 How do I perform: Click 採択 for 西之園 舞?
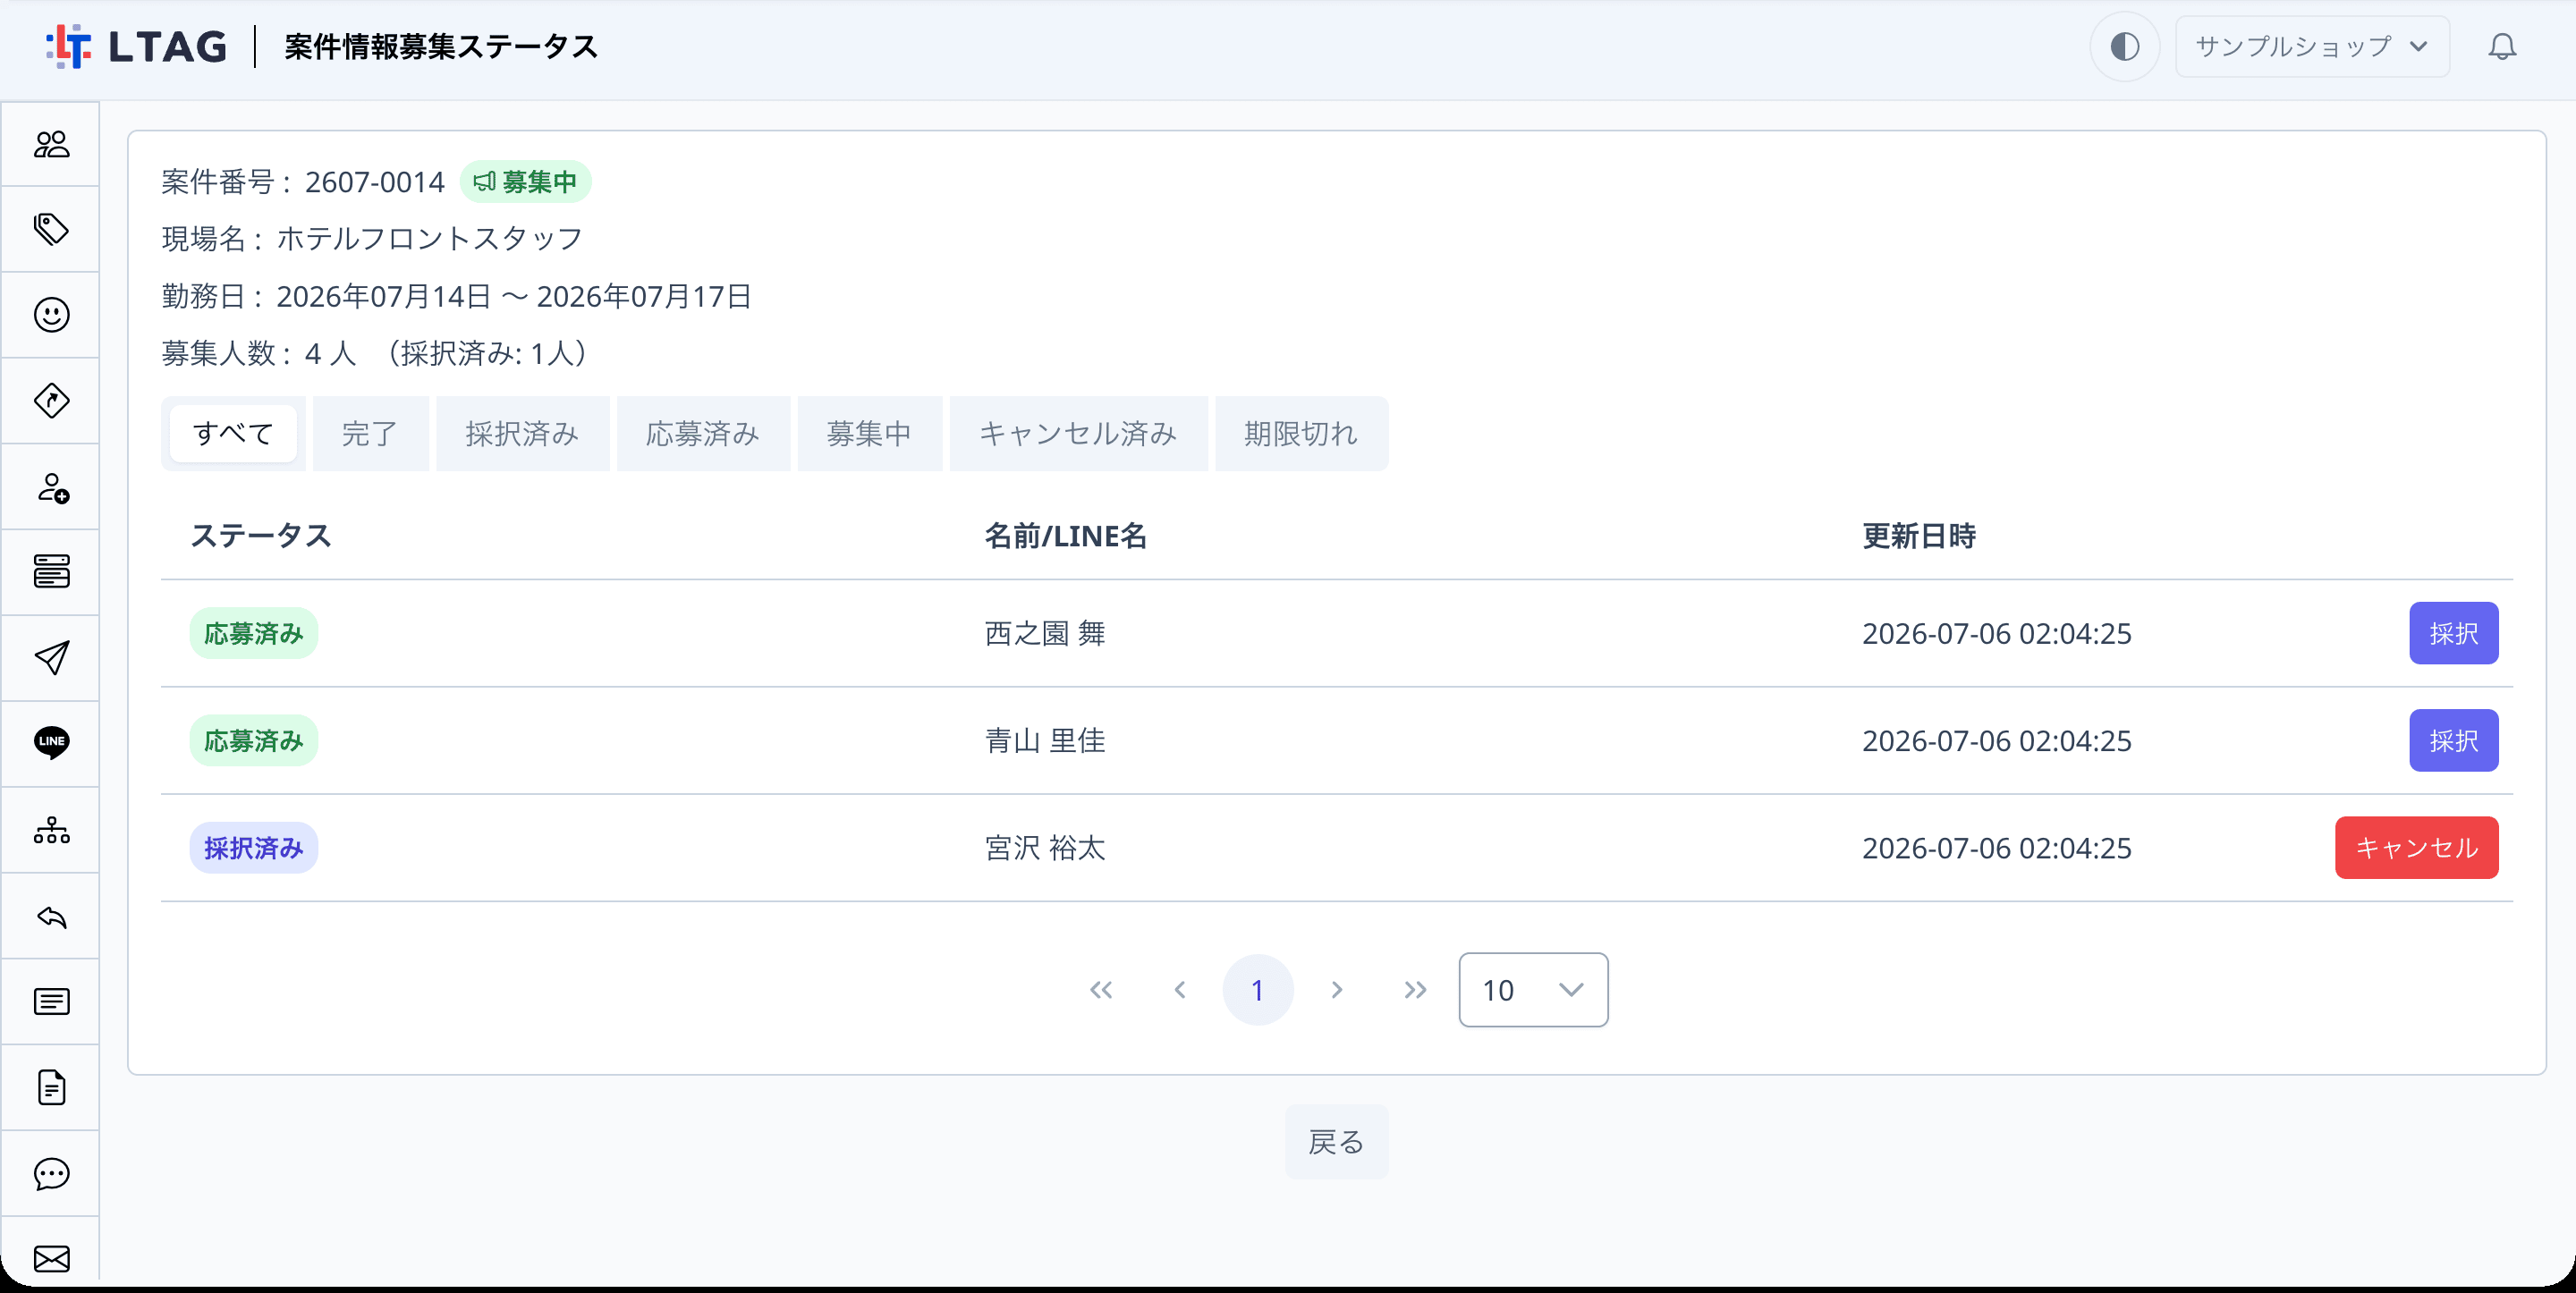click(2453, 633)
